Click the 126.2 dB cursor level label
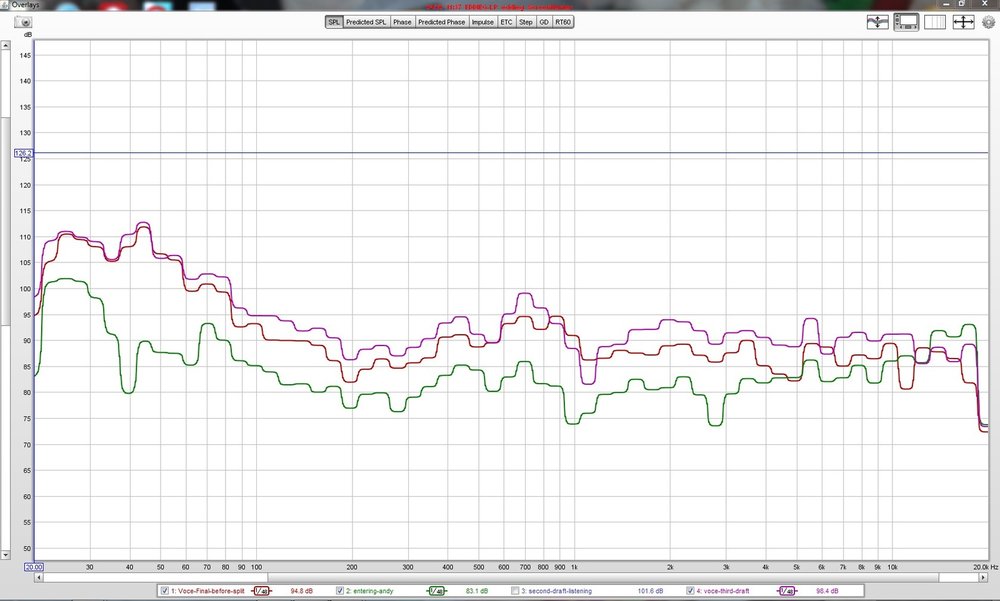 coord(23,153)
